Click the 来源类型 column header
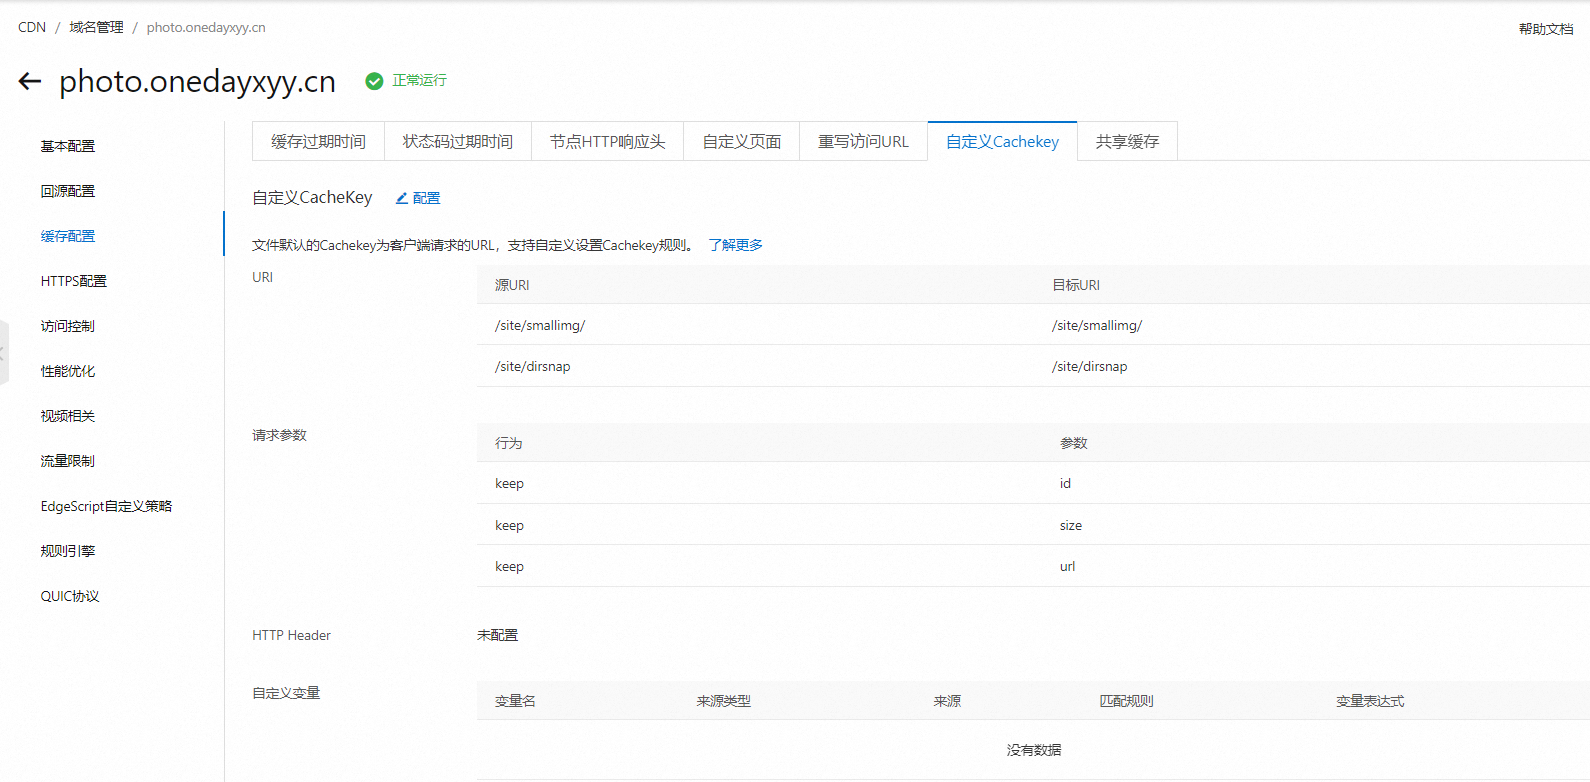 pyautogui.click(x=724, y=701)
